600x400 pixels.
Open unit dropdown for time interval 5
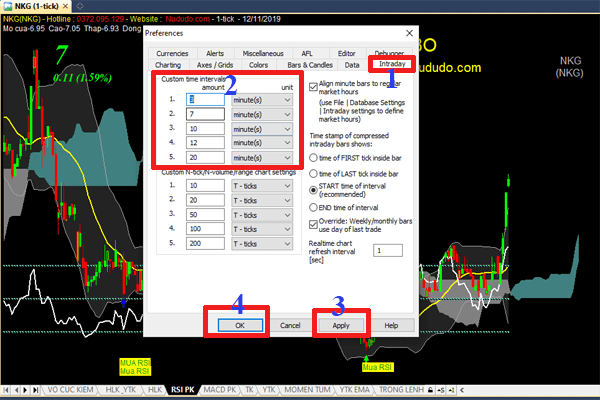pyautogui.click(x=262, y=158)
